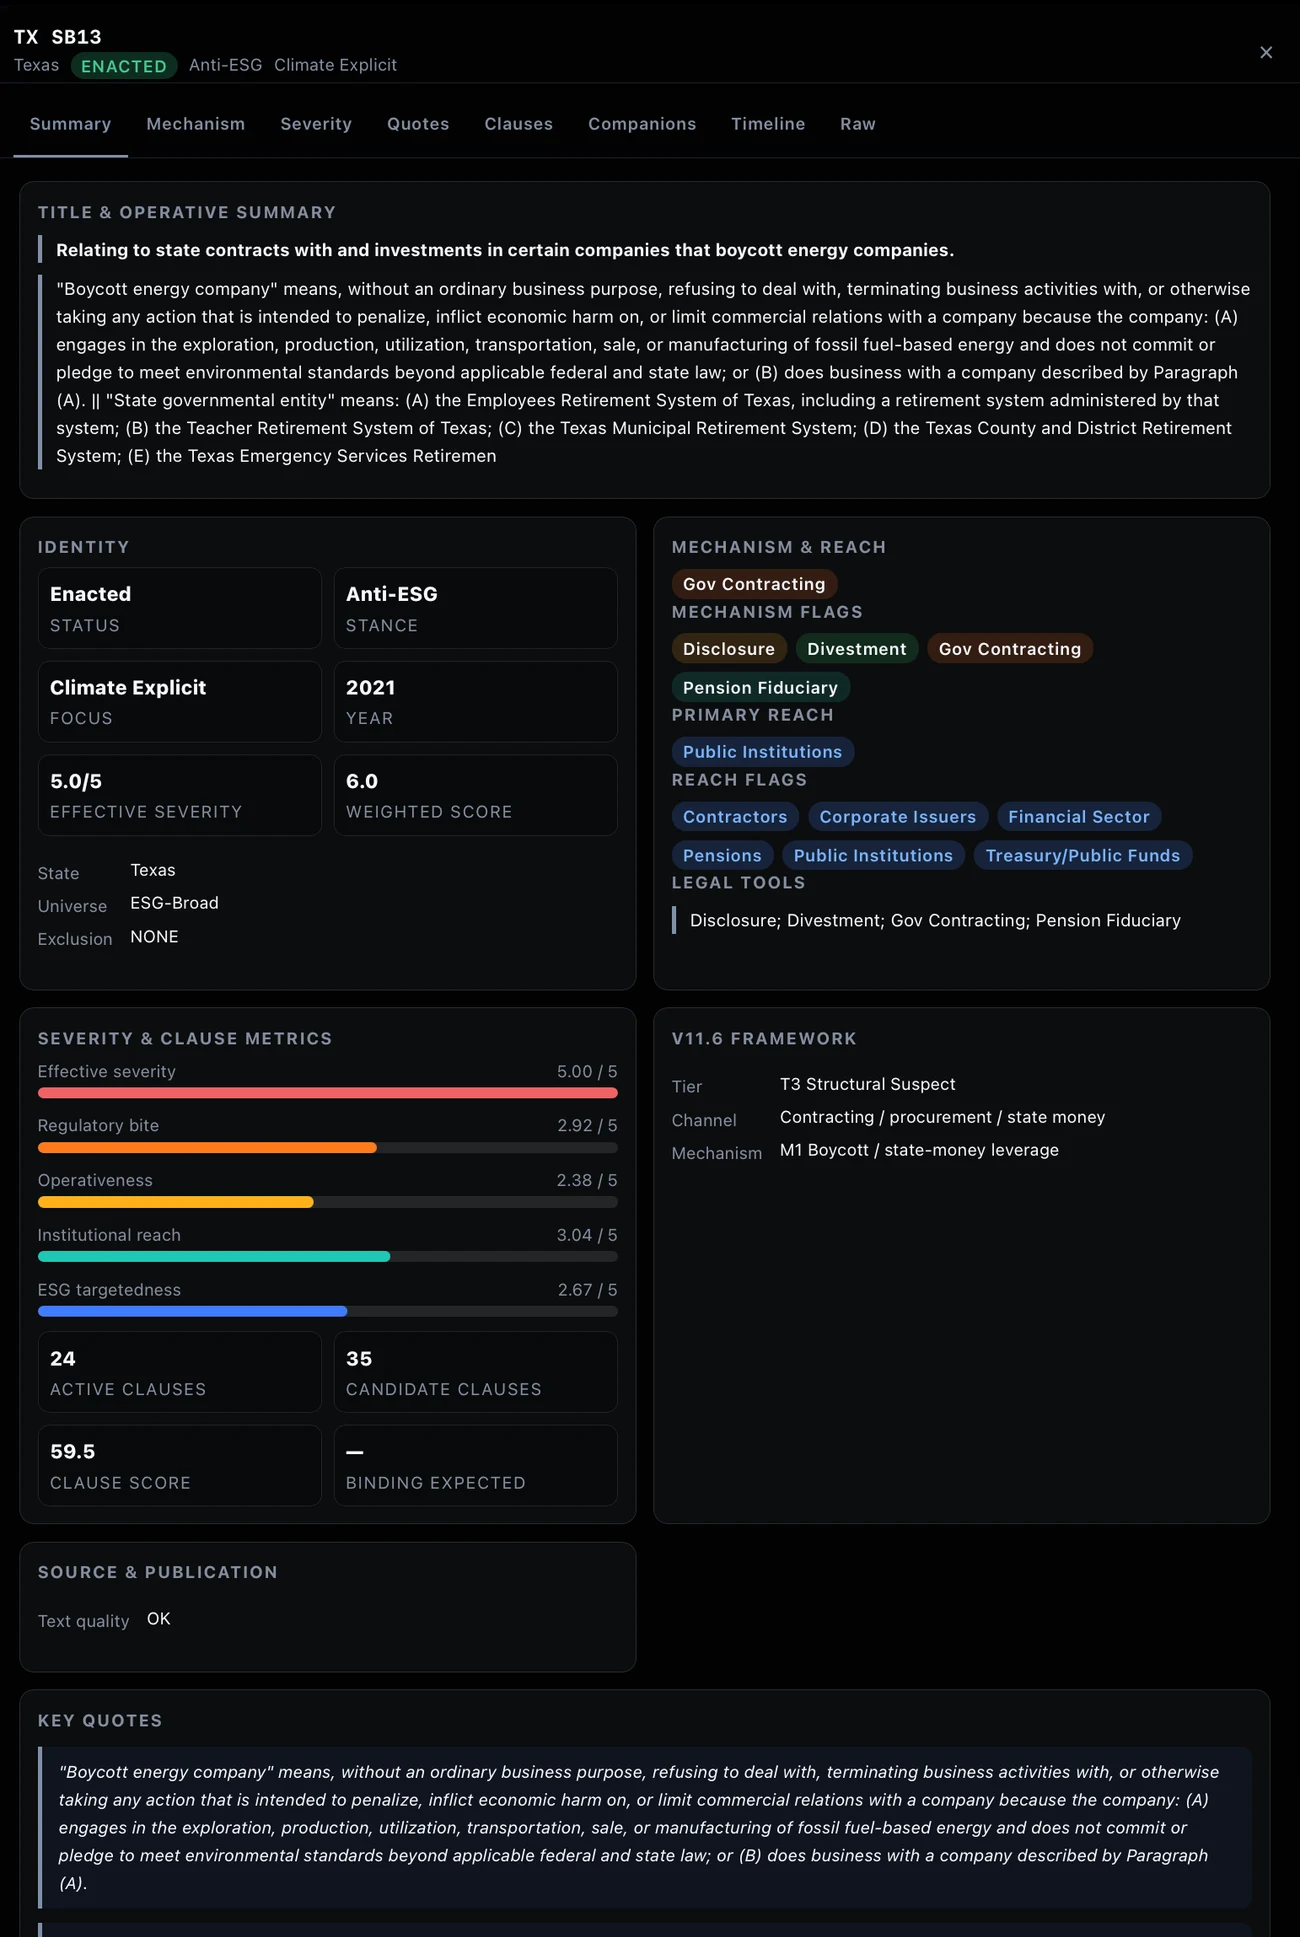Click the Gov Contracting chip under Mechanism & Reach
Screen dimensions: 1300x1937
(x=754, y=584)
